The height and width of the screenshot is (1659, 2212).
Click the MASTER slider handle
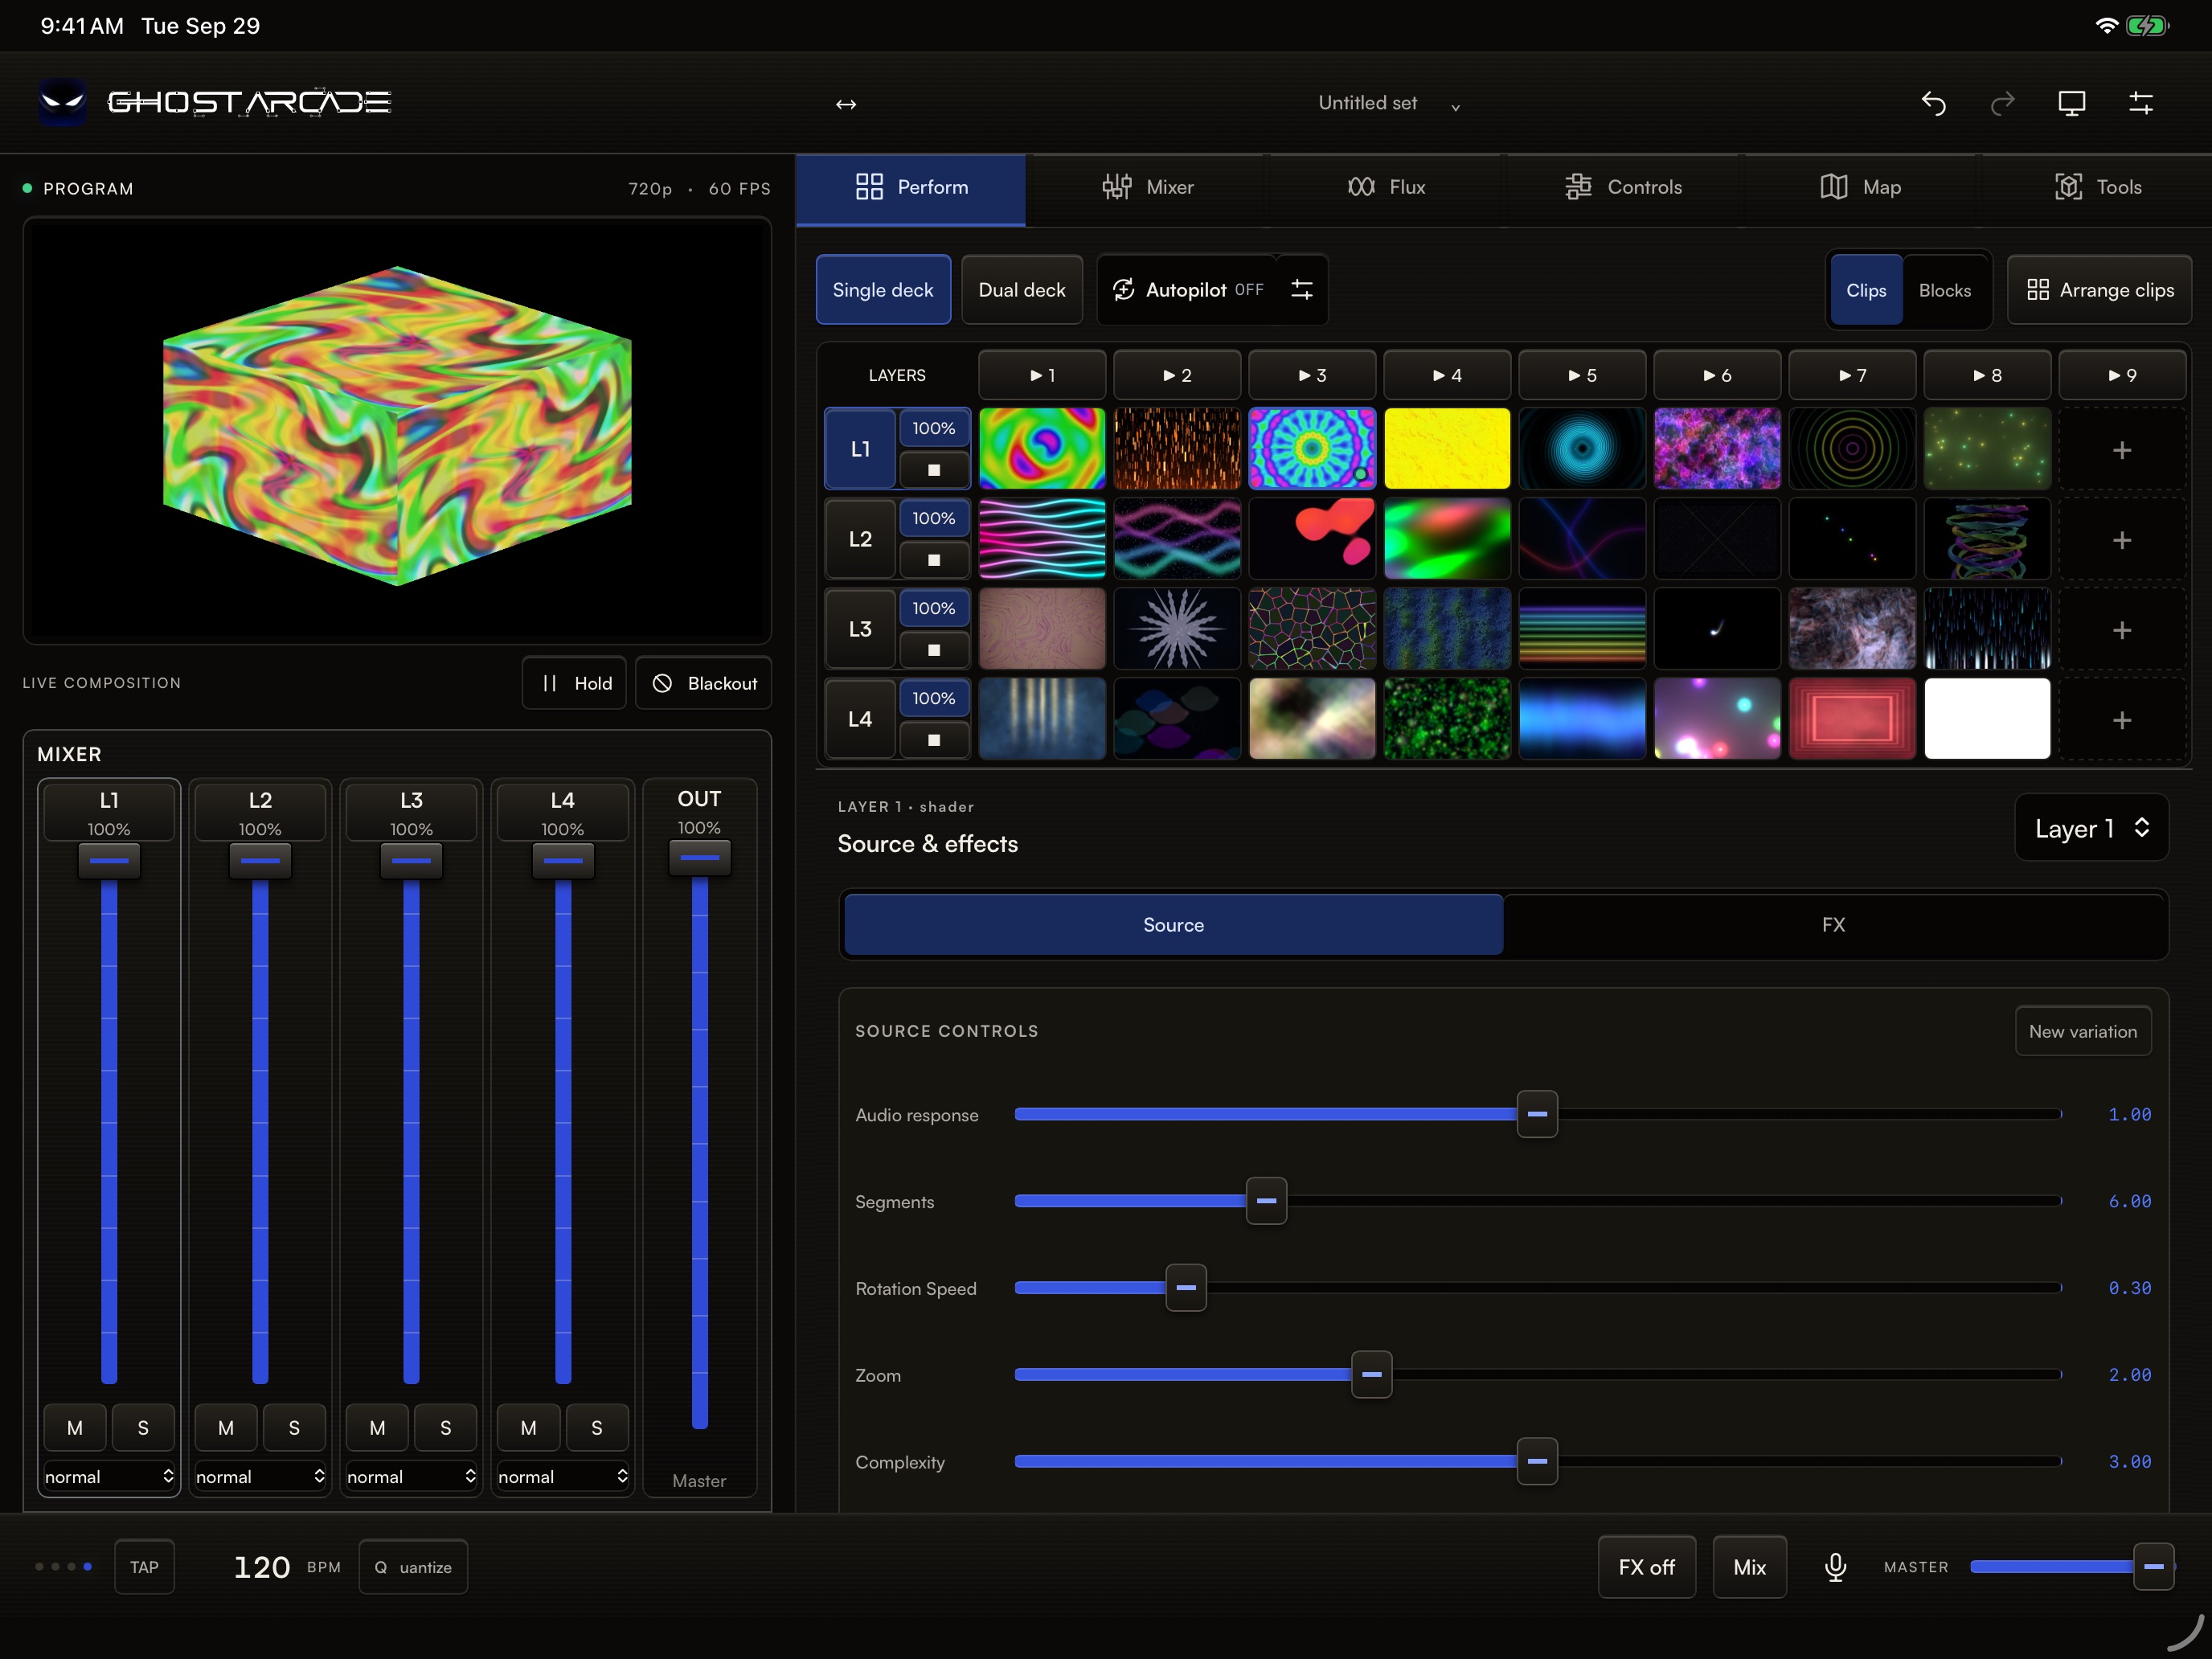coord(2153,1567)
